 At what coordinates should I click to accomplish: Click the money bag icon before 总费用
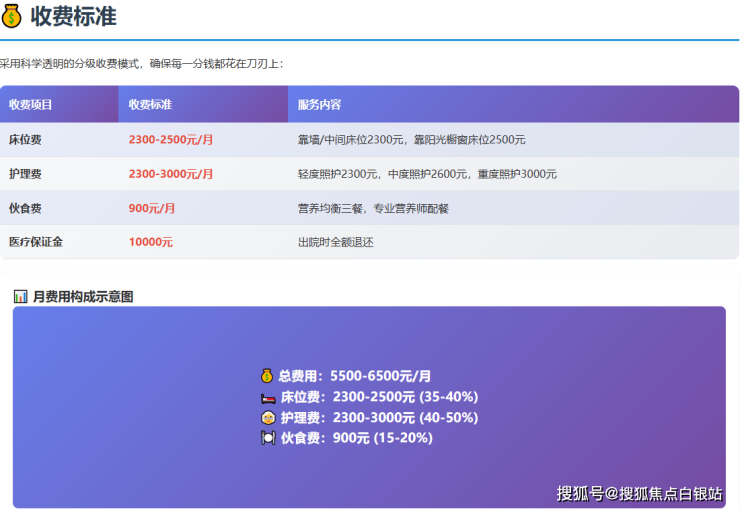267,376
